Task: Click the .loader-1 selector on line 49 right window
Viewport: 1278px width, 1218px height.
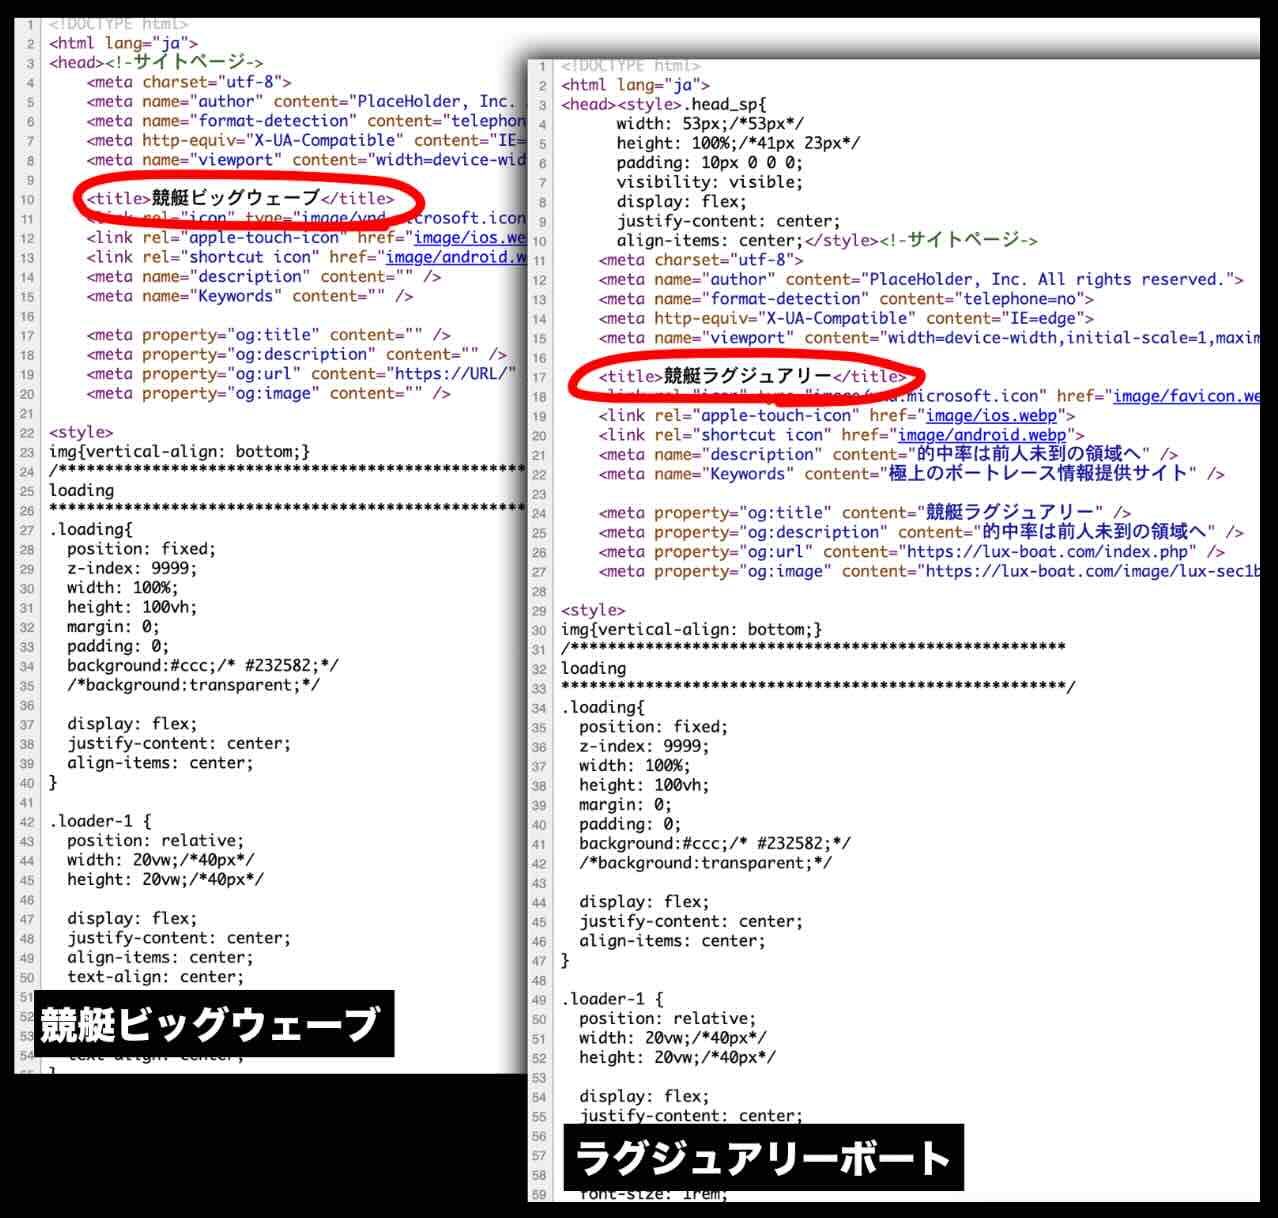Action: click(x=598, y=998)
